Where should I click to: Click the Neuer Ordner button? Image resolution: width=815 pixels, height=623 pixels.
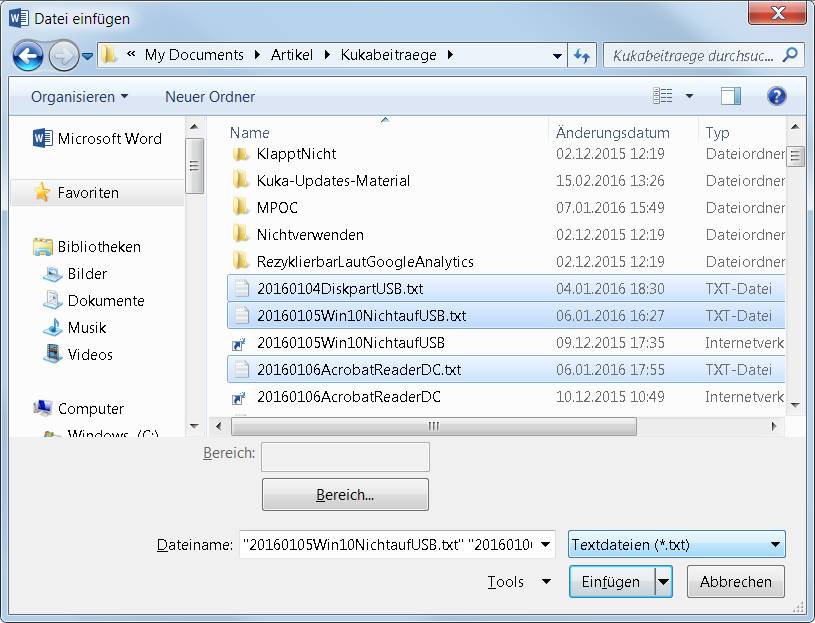[x=210, y=97]
